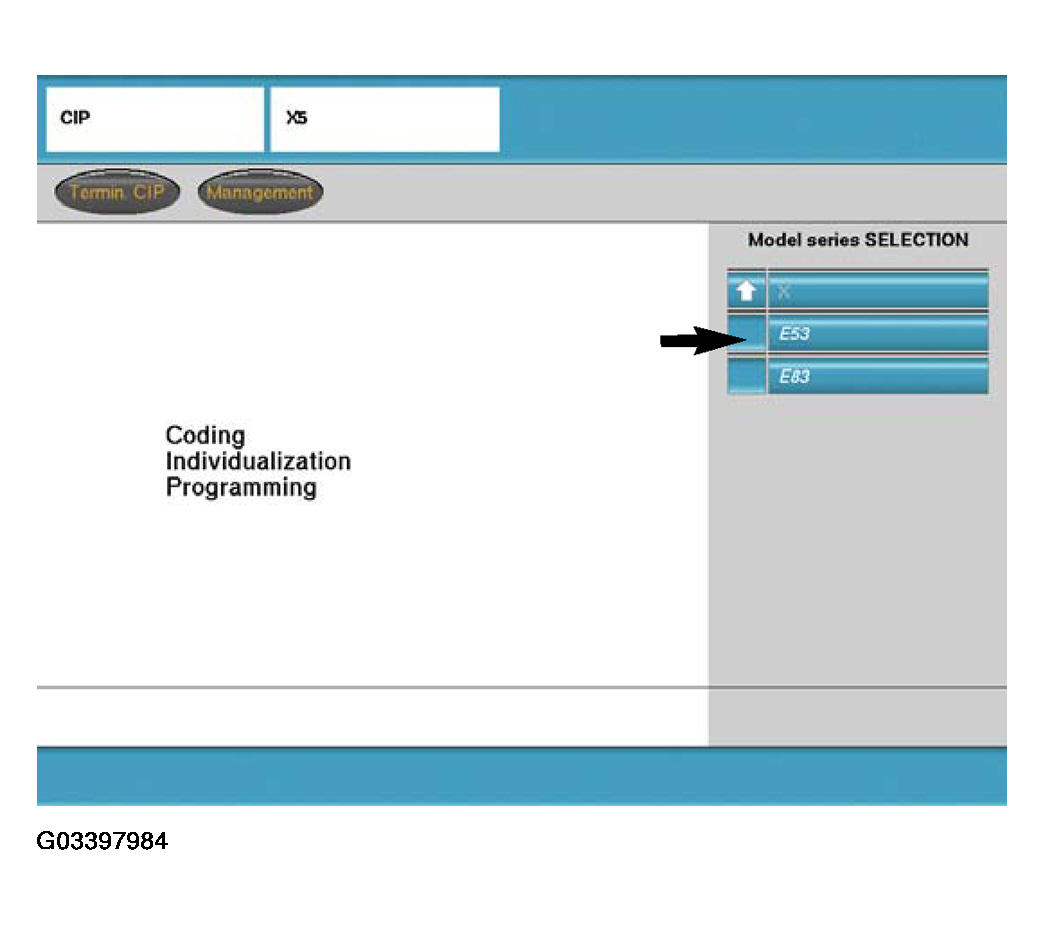Click the CIP header field
This screenshot has height=925, width=1045.
(x=154, y=119)
